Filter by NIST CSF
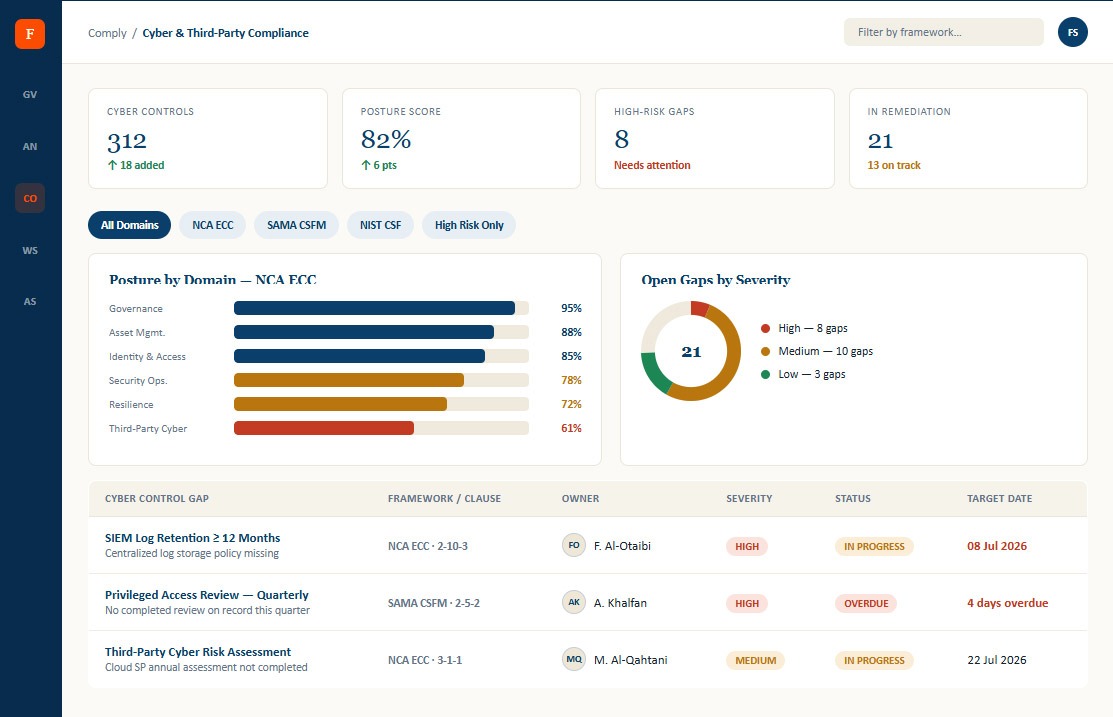Image resolution: width=1113 pixels, height=717 pixels. tap(380, 225)
